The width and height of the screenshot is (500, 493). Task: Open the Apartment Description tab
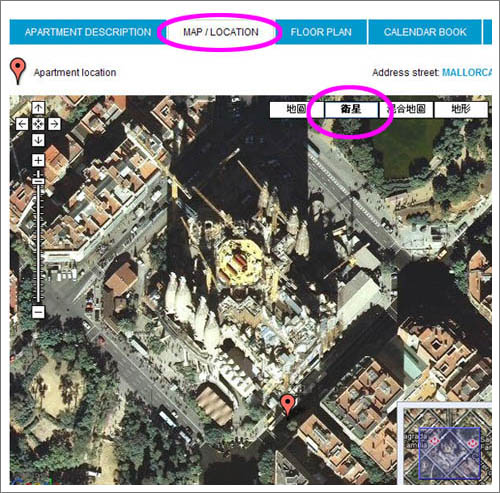[x=88, y=32]
